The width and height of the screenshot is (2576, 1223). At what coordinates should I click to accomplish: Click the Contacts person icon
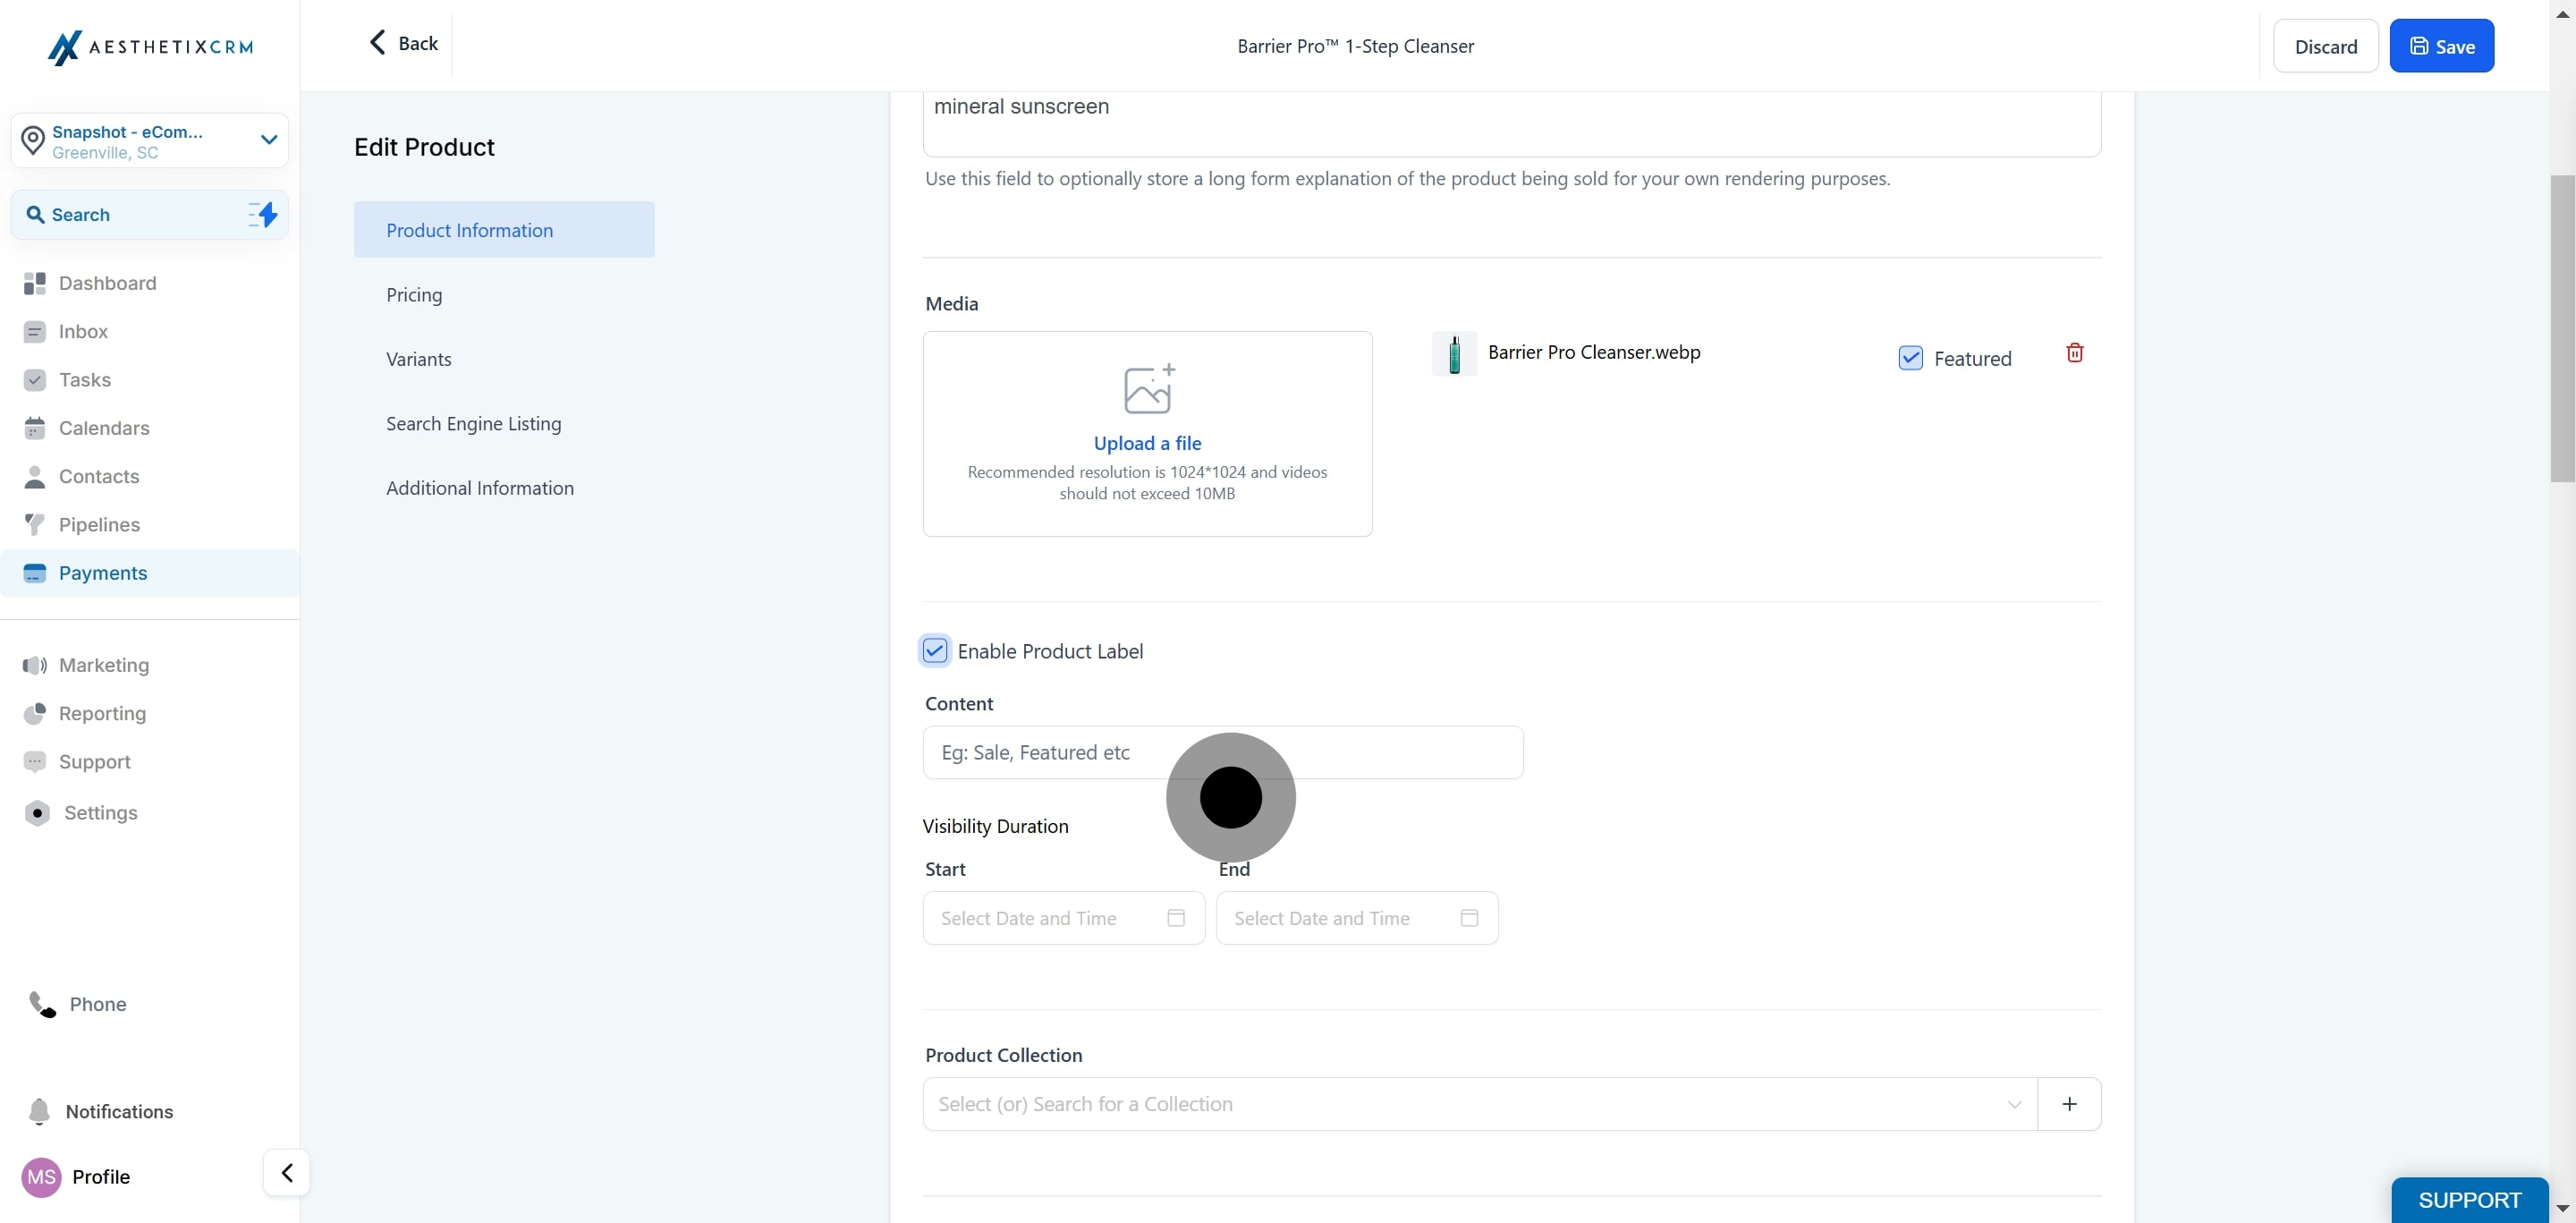(x=35, y=476)
